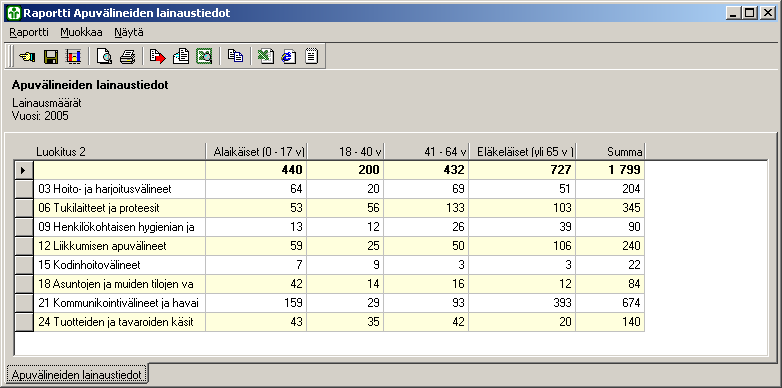Select row header of 21 Kommunikointivälineet
782x388 pixels.
pos(24,303)
